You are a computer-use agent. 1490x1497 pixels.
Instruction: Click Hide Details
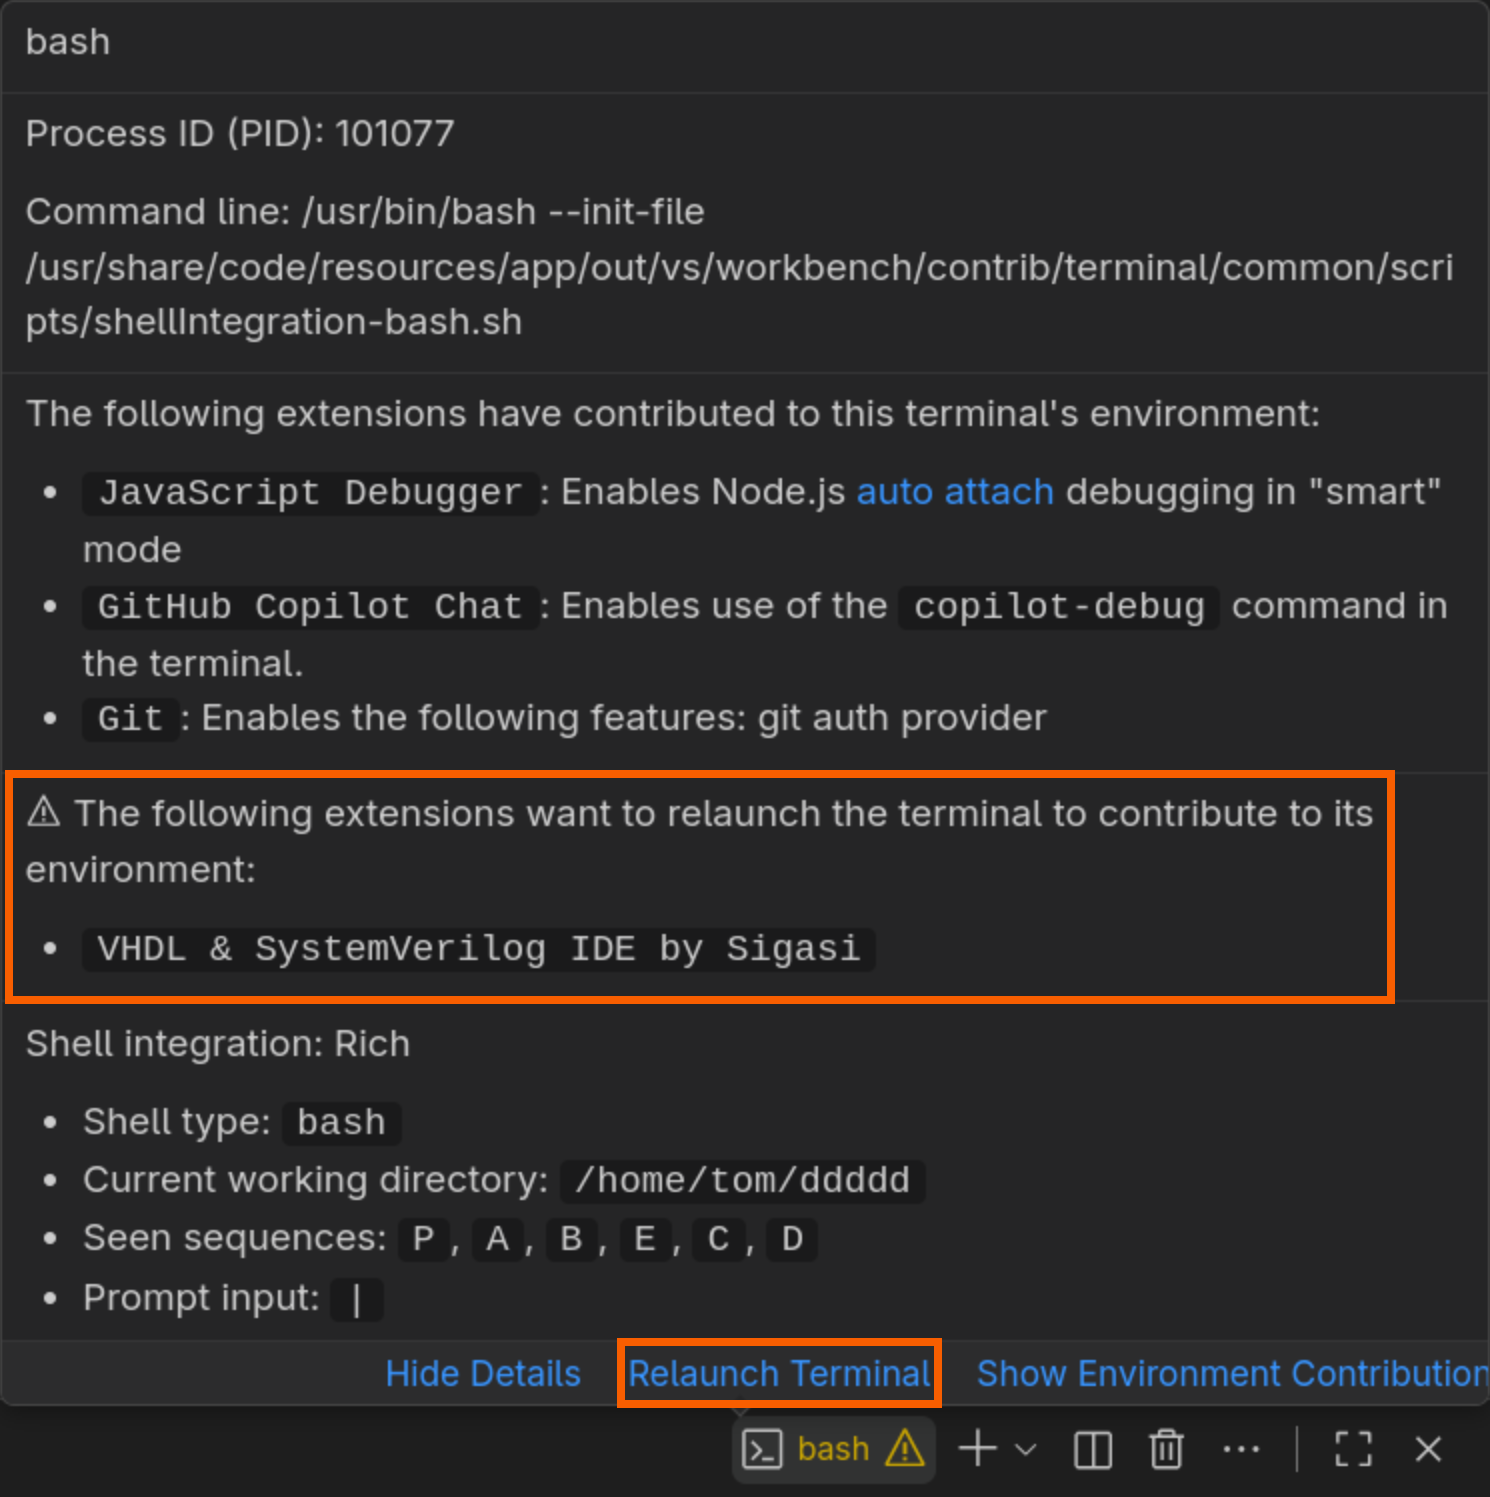(482, 1373)
